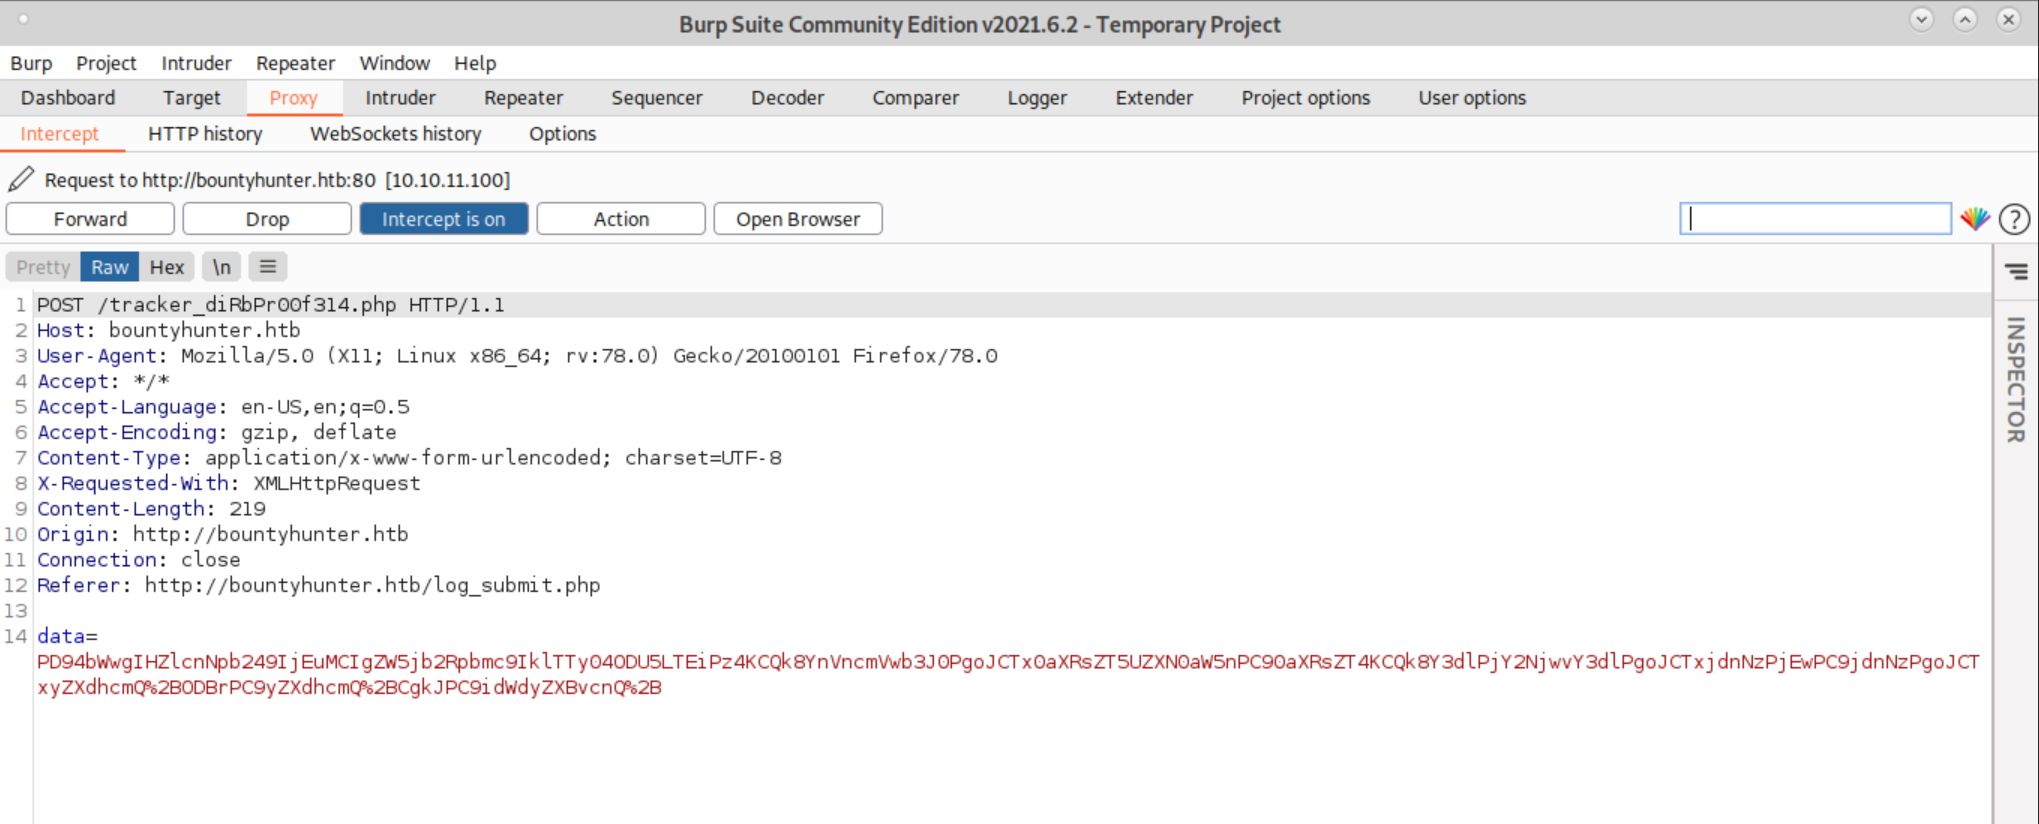Switch to Raw view

coord(109,267)
